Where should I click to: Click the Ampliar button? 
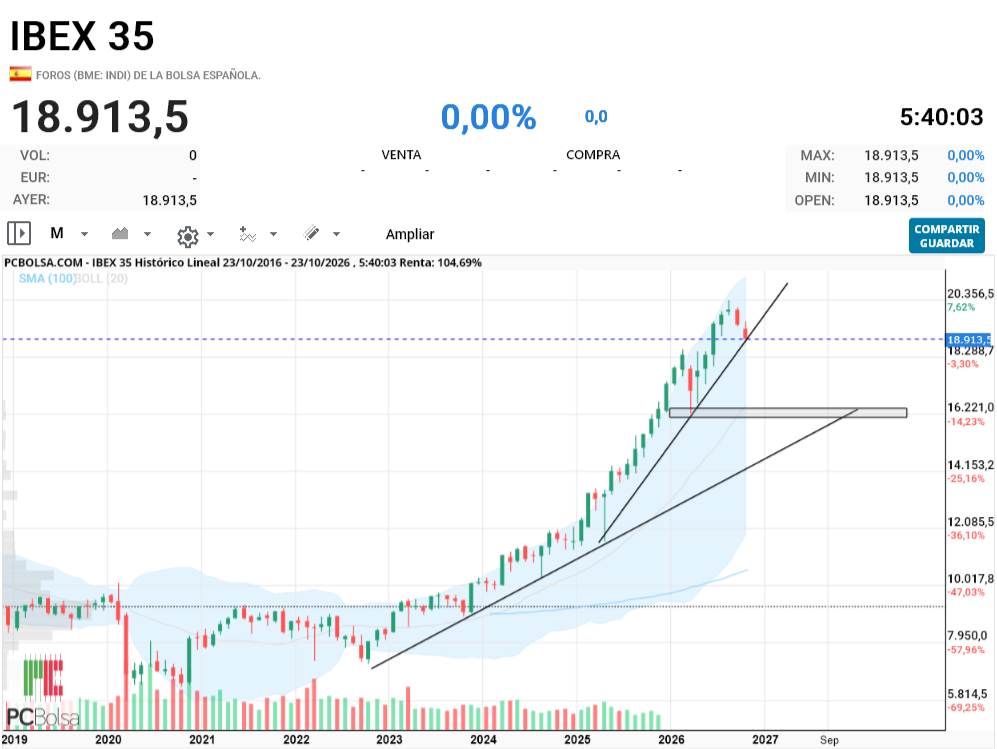pyautogui.click(x=409, y=234)
